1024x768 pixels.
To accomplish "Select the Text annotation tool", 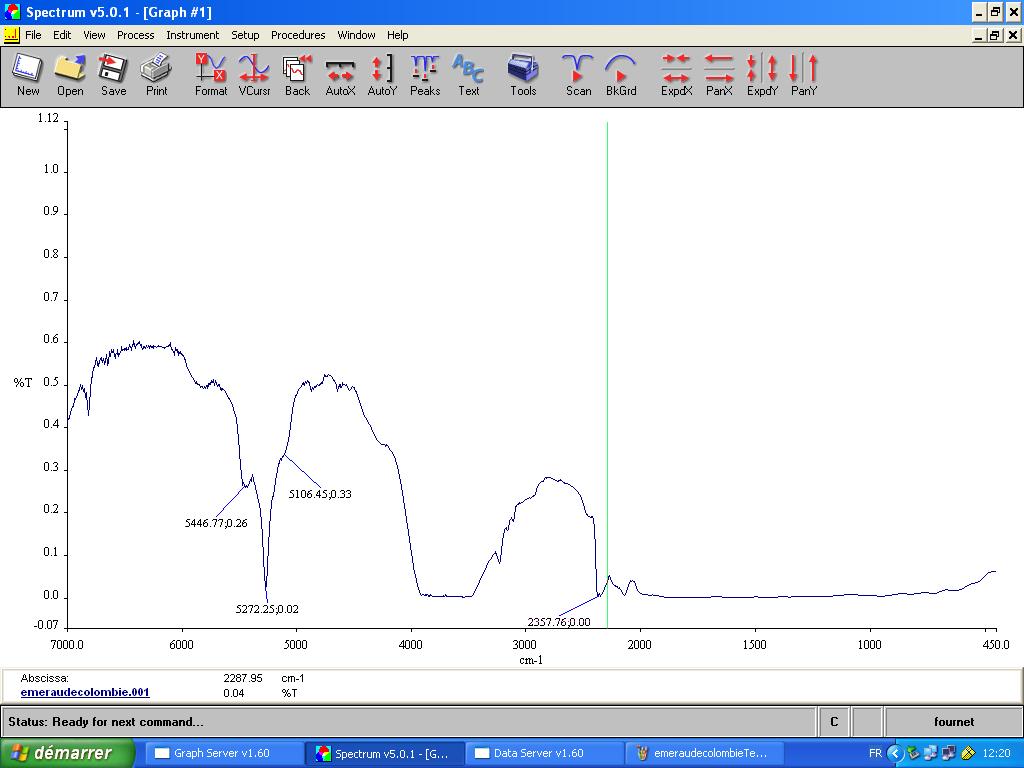I will pos(468,75).
